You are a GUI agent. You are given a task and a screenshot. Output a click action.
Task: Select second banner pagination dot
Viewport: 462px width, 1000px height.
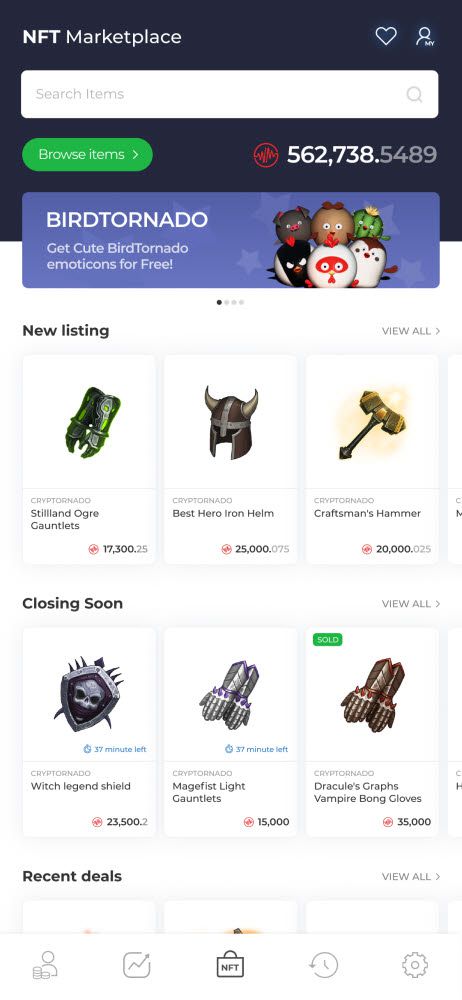(227, 302)
